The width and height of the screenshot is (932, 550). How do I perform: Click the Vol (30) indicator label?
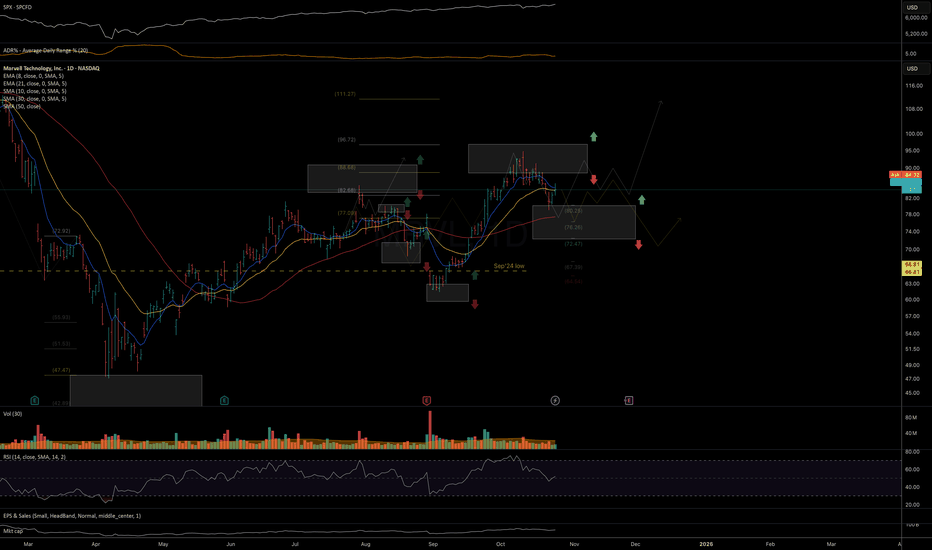12,412
